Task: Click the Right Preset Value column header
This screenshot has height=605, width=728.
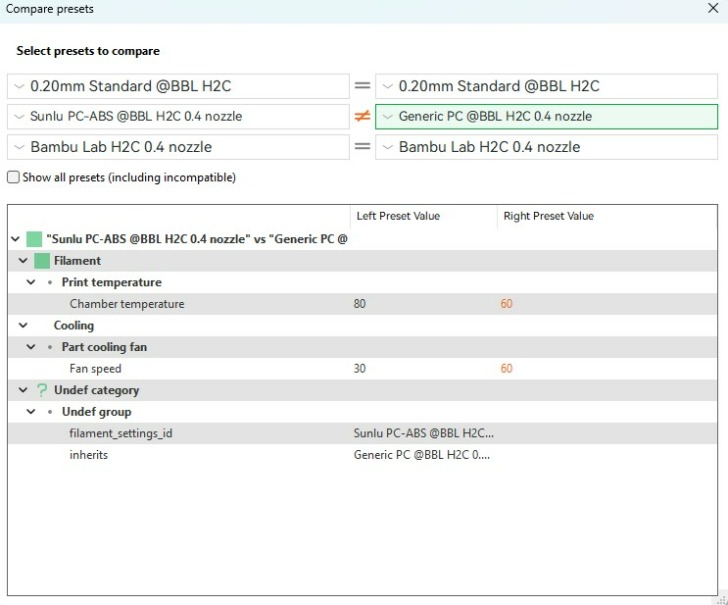Action: click(548, 216)
